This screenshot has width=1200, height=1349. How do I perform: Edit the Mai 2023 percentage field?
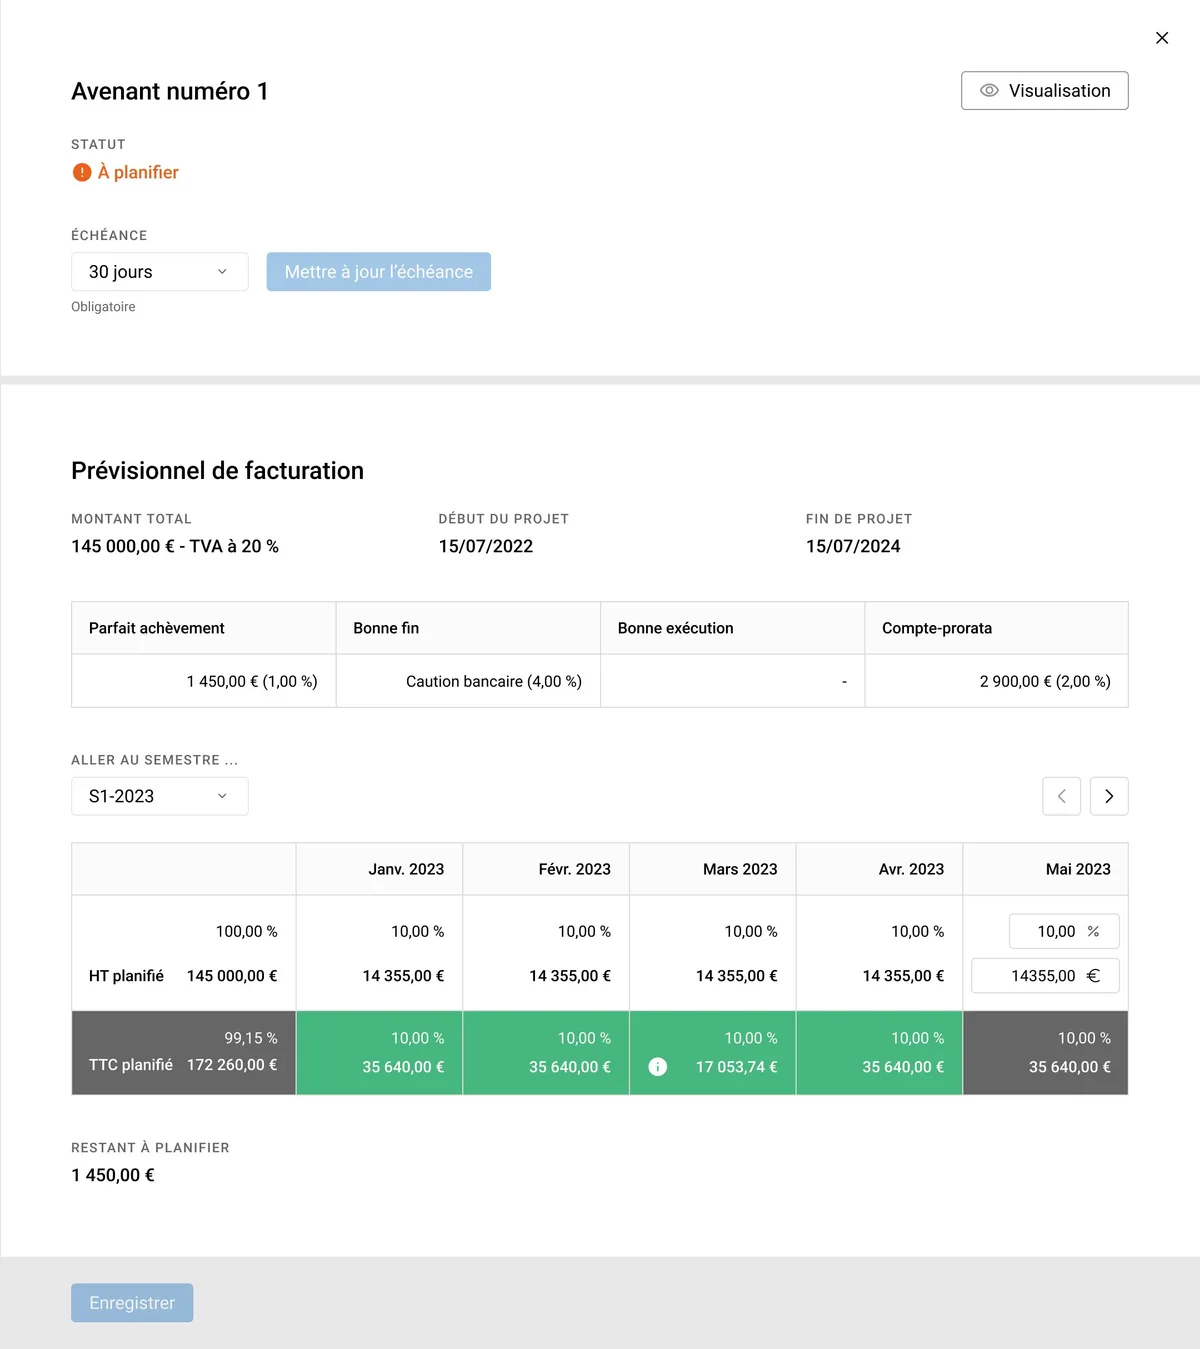[x=1056, y=931]
